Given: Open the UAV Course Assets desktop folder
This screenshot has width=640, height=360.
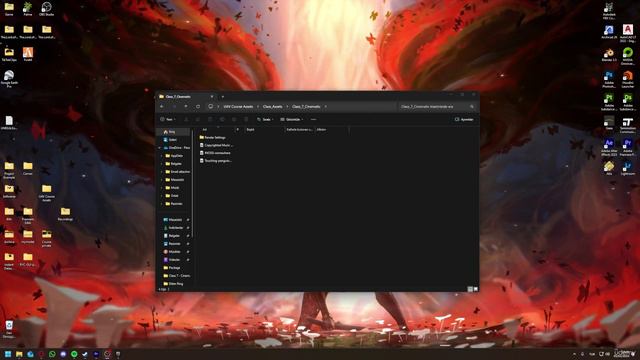Looking at the screenshot, I should pos(47,193).
